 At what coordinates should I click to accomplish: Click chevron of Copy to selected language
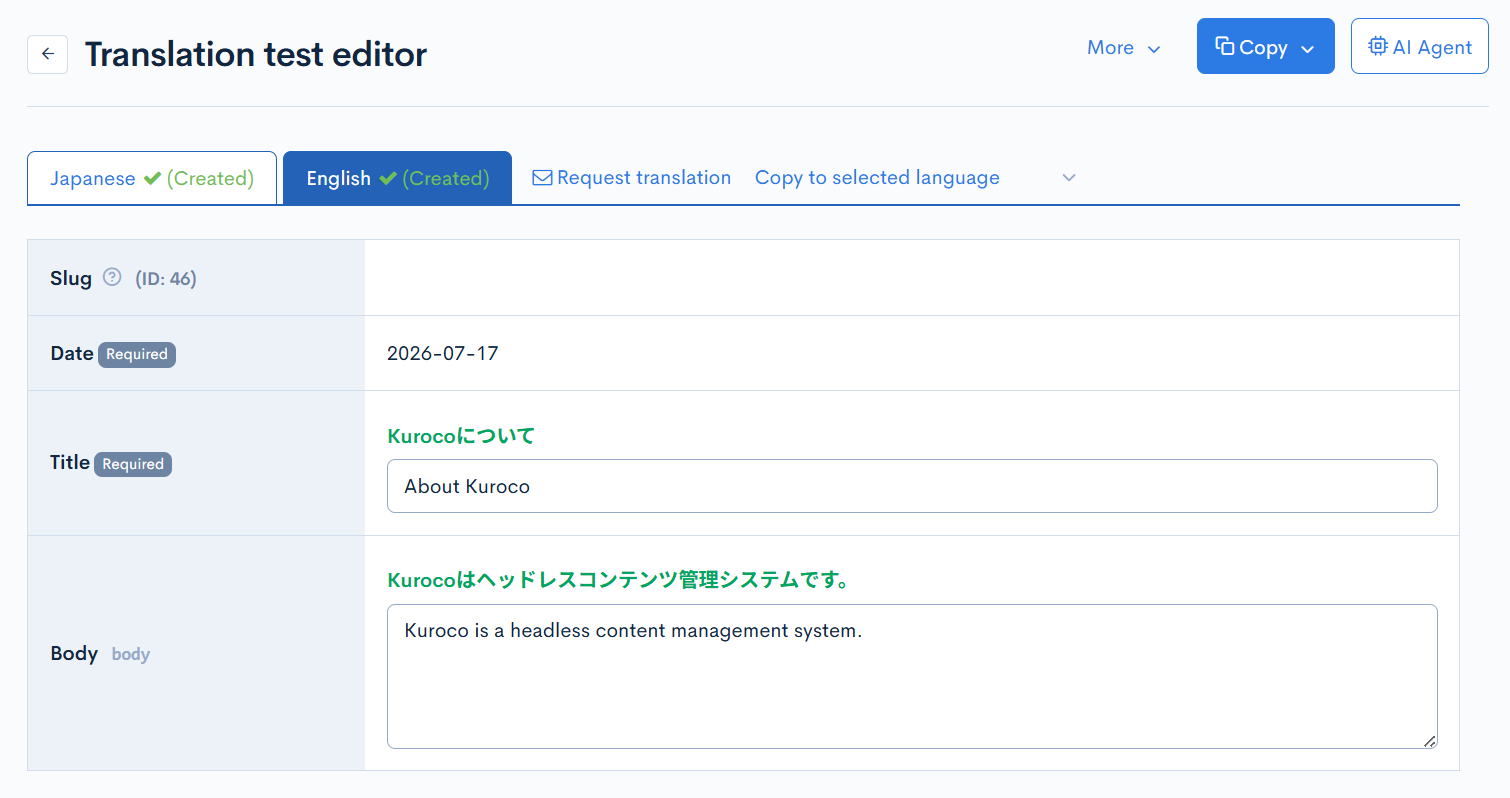(1069, 178)
